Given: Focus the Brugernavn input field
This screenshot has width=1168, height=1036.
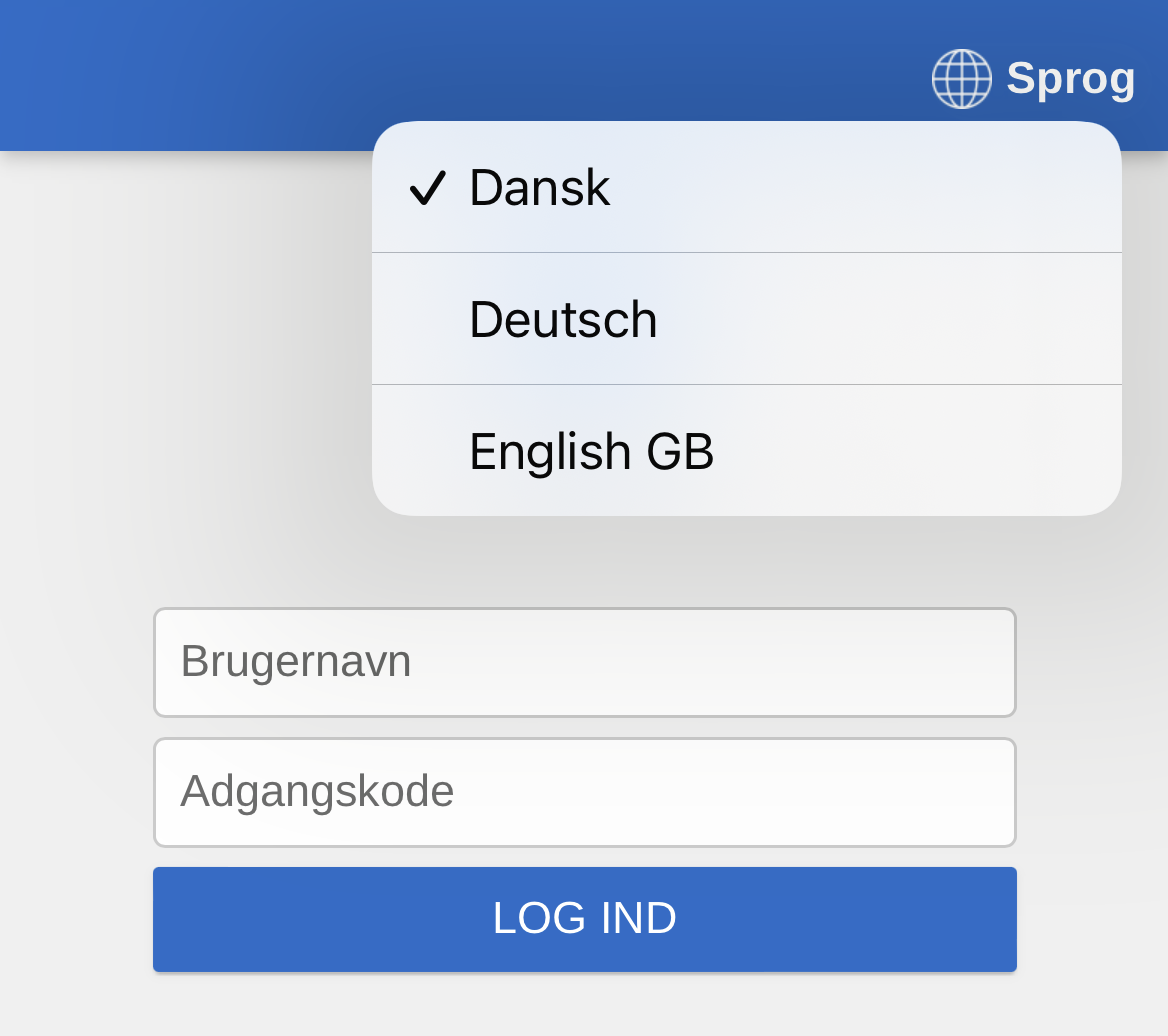Looking at the screenshot, I should click(584, 662).
